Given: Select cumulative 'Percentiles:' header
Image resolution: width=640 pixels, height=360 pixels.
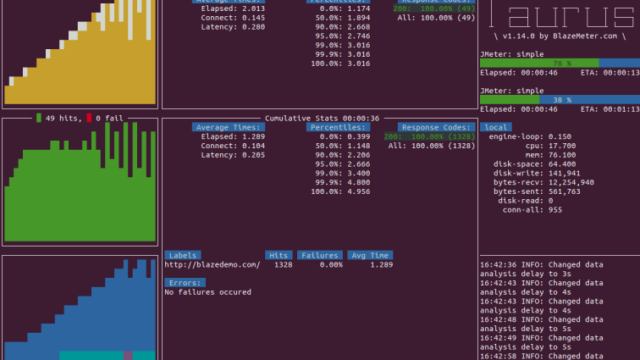Looking at the screenshot, I should (x=338, y=127).
